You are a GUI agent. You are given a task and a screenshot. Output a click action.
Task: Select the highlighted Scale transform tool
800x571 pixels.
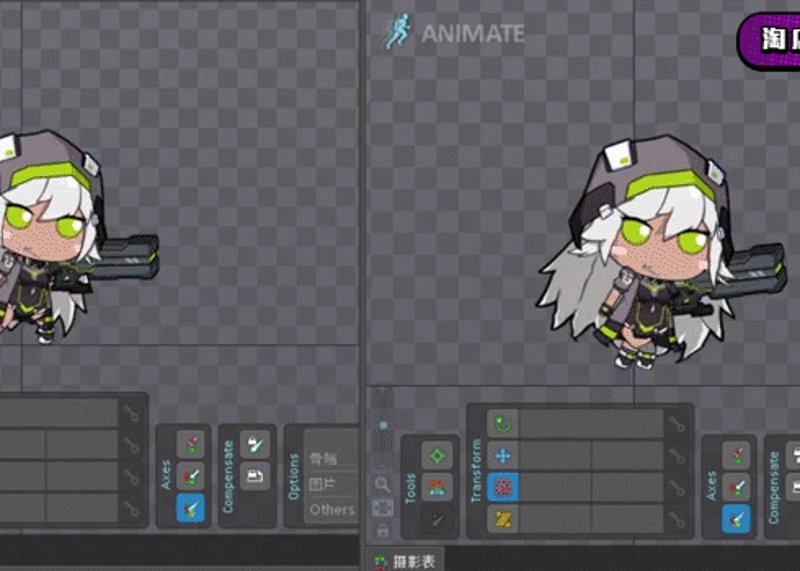click(x=503, y=487)
